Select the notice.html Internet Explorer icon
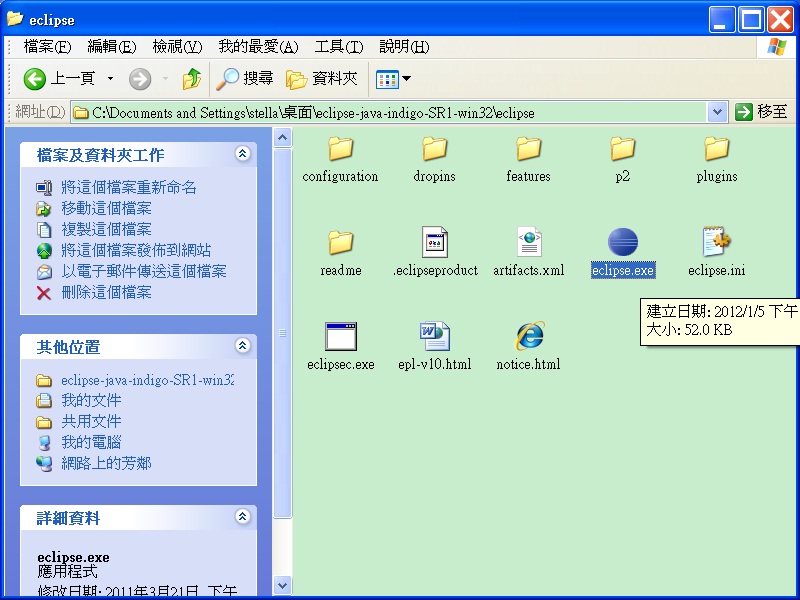 tap(529, 336)
